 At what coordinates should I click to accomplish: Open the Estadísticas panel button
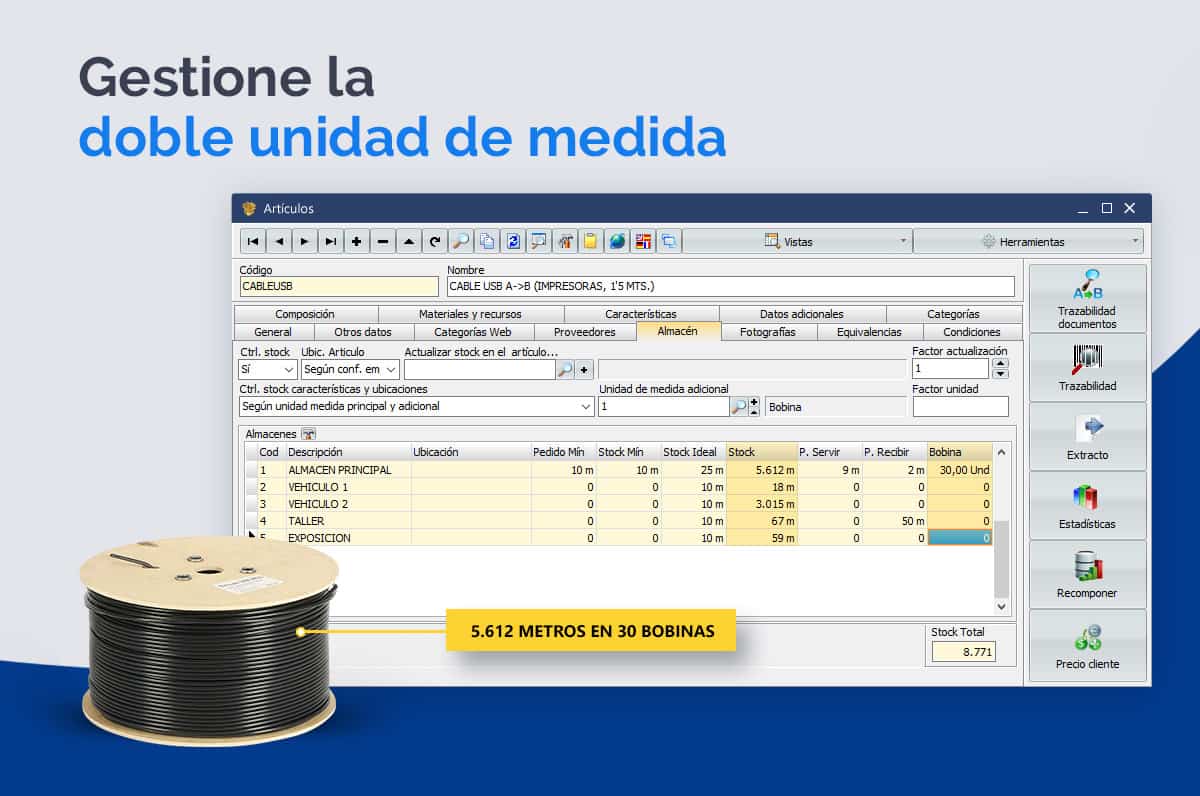1087,506
